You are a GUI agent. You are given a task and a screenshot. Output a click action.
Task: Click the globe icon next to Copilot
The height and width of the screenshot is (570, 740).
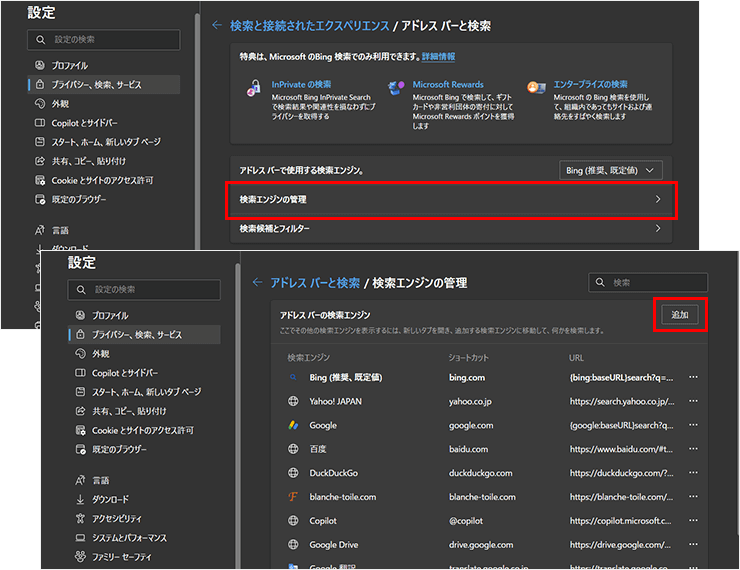(293, 520)
